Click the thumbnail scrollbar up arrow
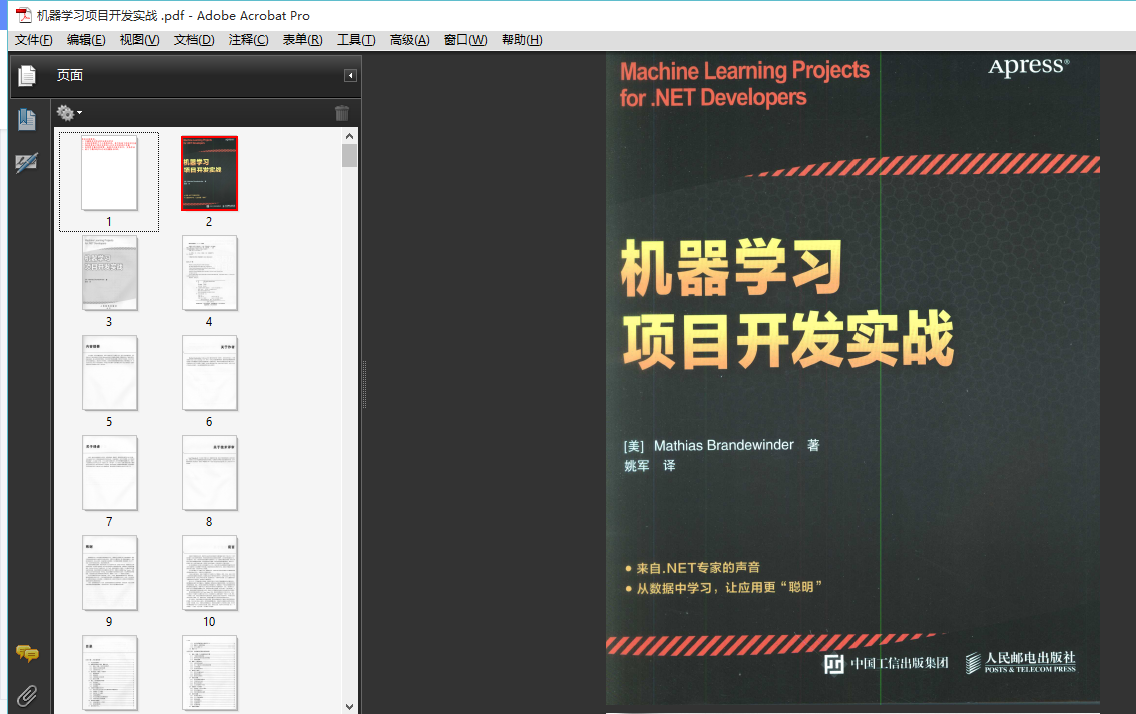The width and height of the screenshot is (1136, 714). (x=349, y=135)
